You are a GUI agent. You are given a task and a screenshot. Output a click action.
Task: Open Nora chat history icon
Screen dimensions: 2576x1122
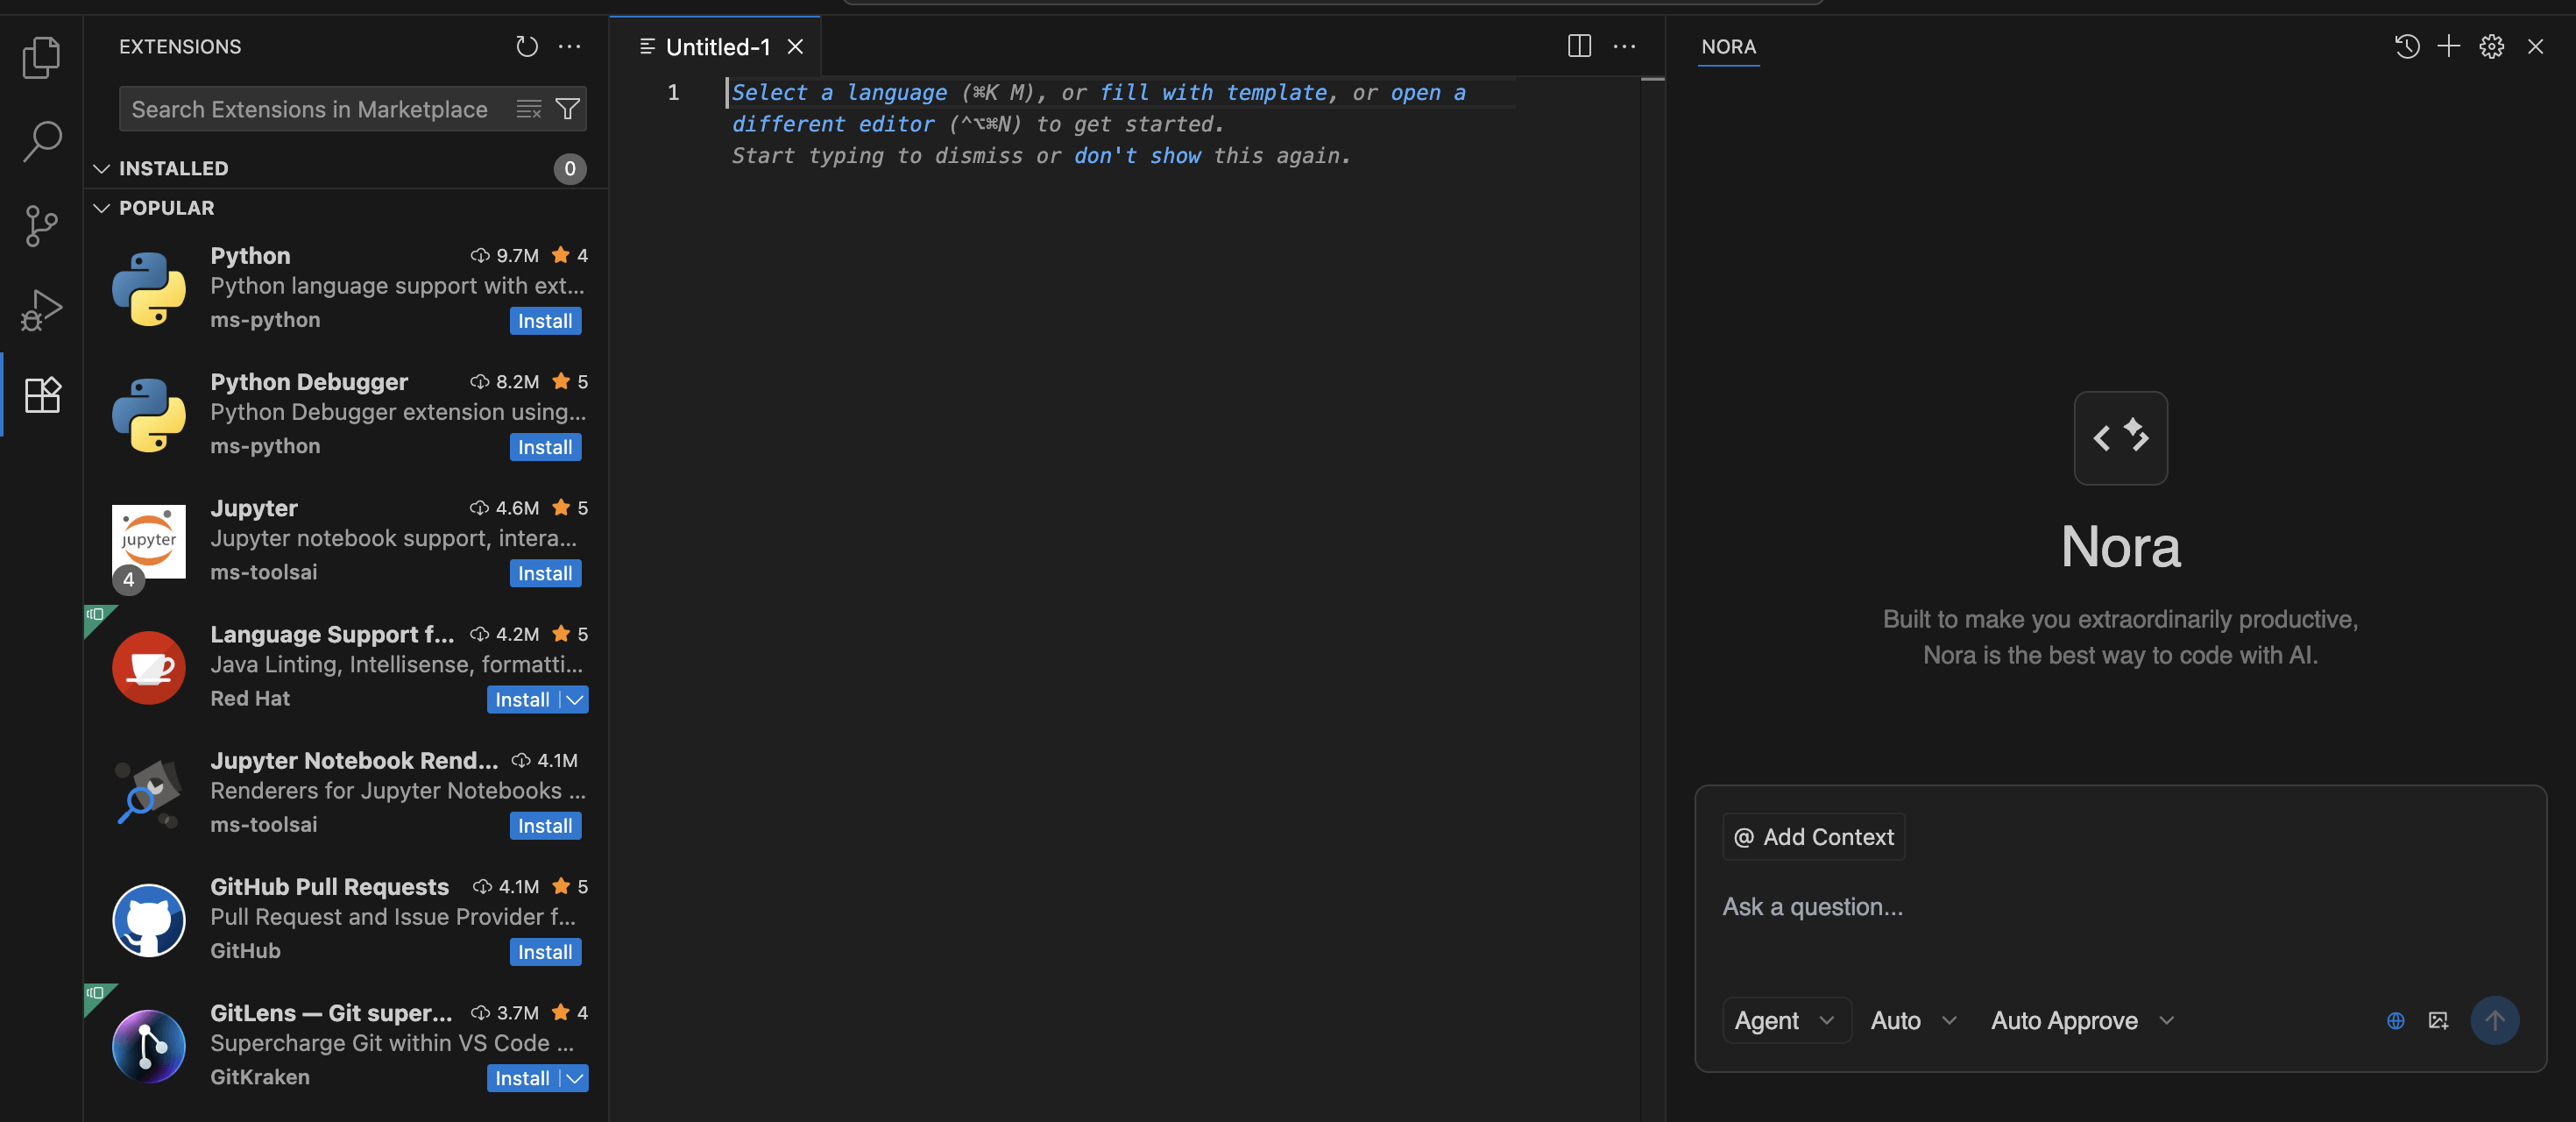(x=2406, y=47)
